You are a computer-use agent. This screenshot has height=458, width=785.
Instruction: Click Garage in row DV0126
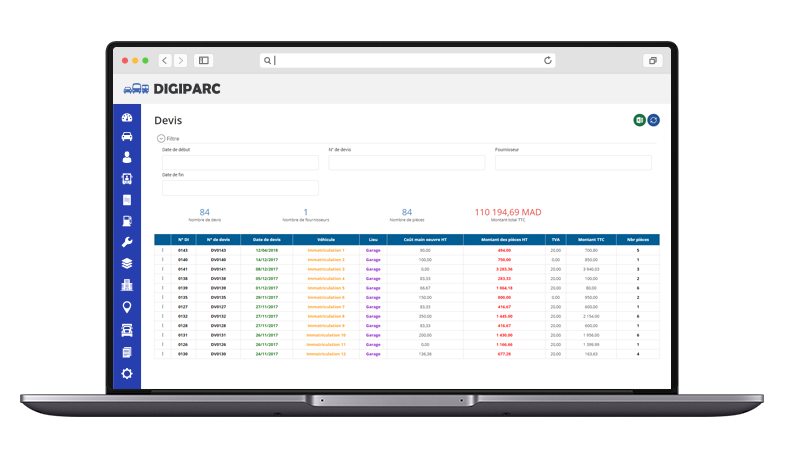pyautogui.click(x=373, y=344)
